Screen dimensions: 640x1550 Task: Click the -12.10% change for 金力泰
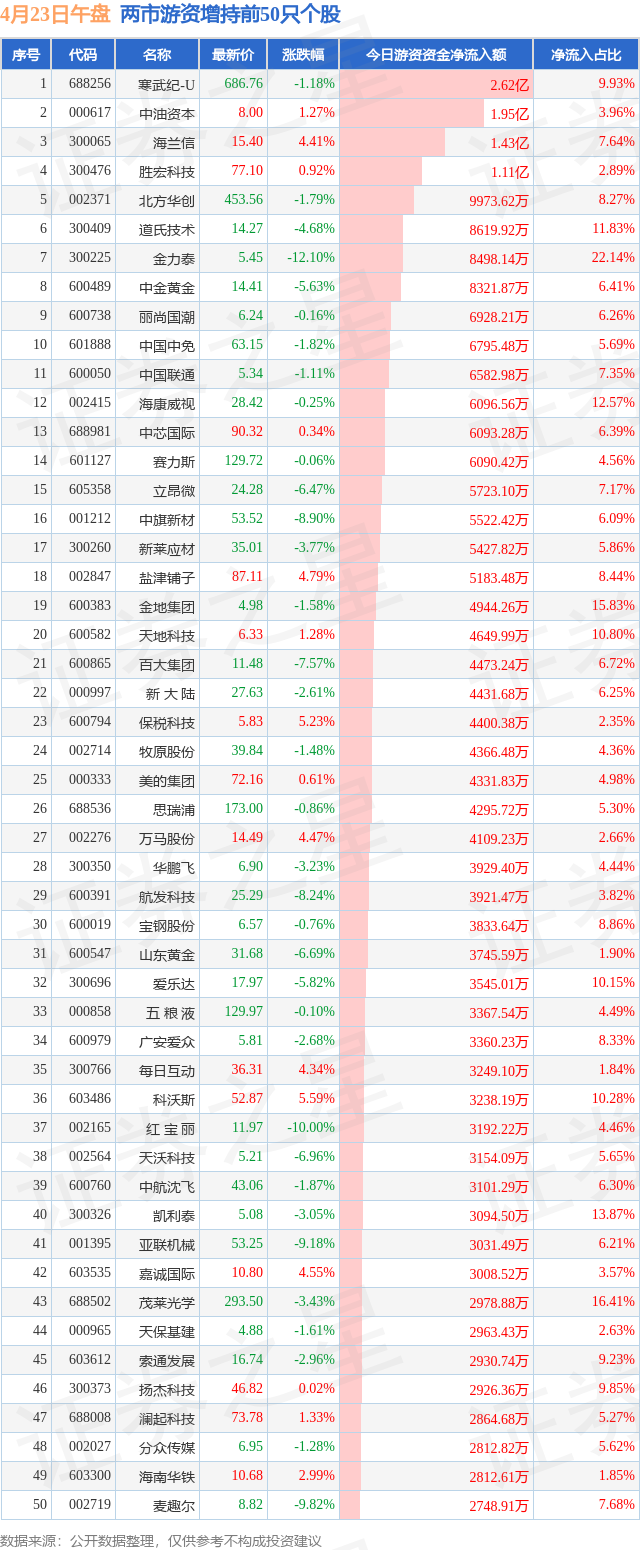point(312,258)
